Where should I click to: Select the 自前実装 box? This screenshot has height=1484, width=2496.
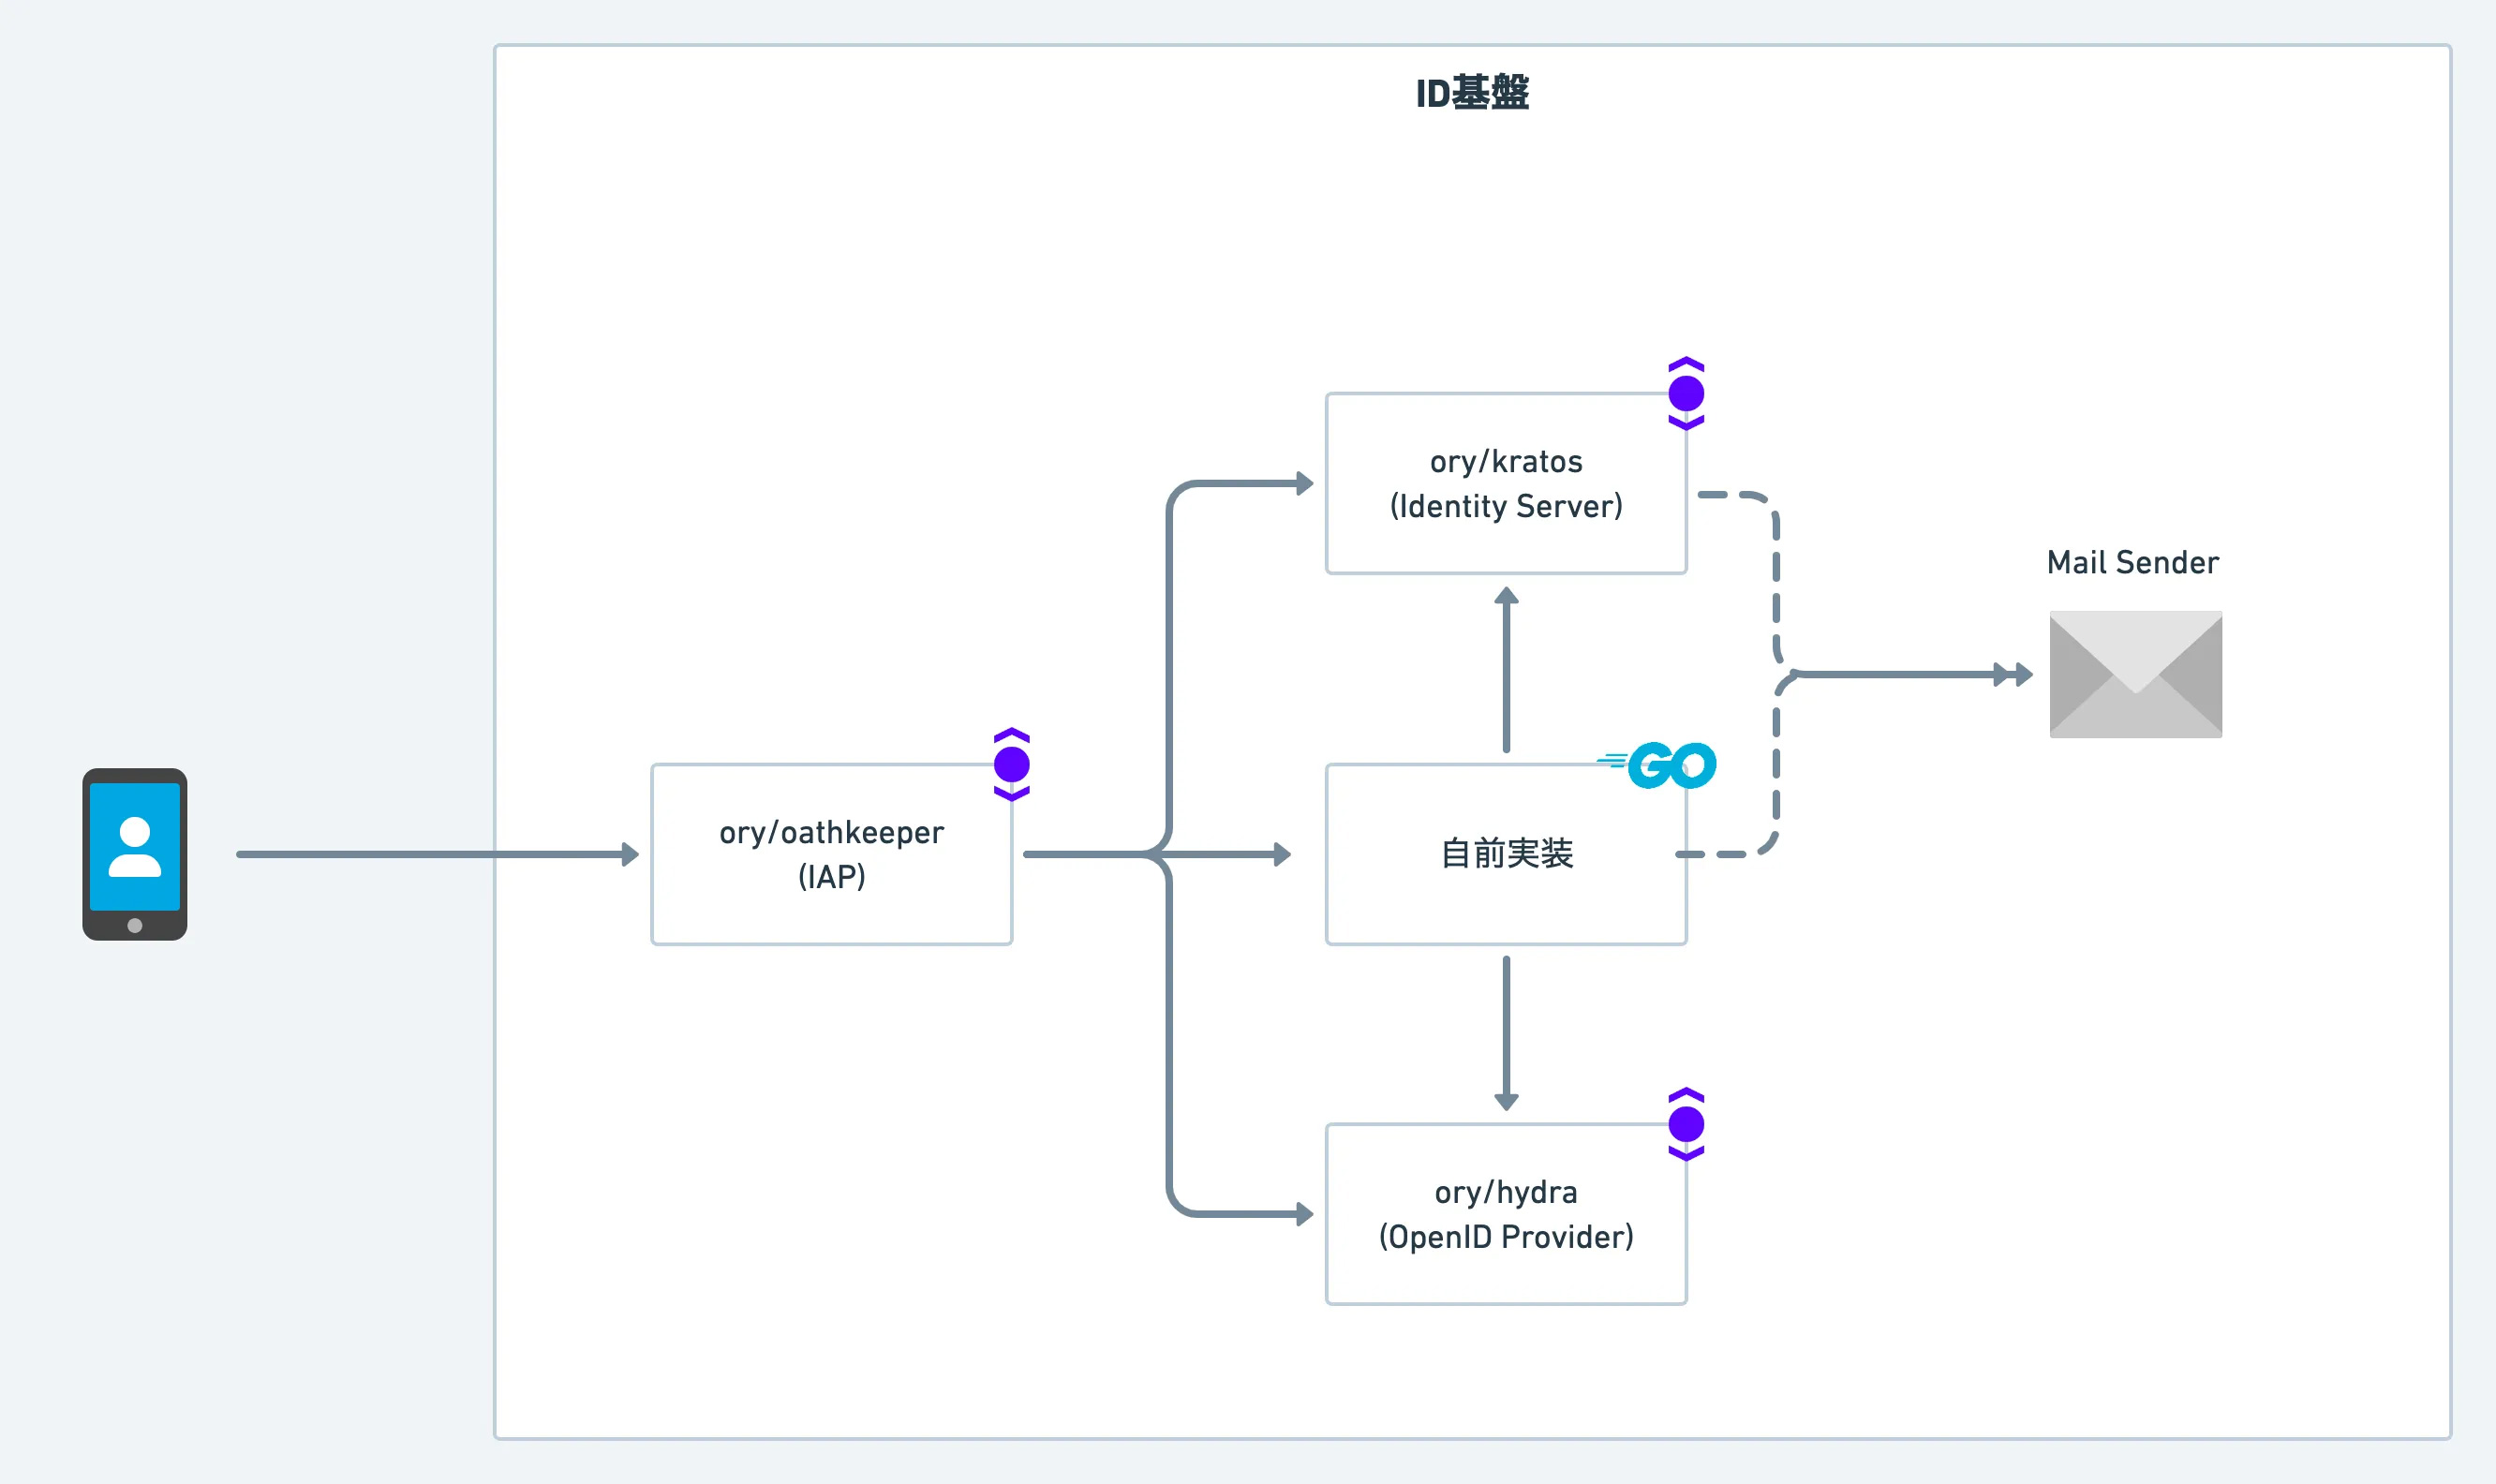coord(1506,854)
